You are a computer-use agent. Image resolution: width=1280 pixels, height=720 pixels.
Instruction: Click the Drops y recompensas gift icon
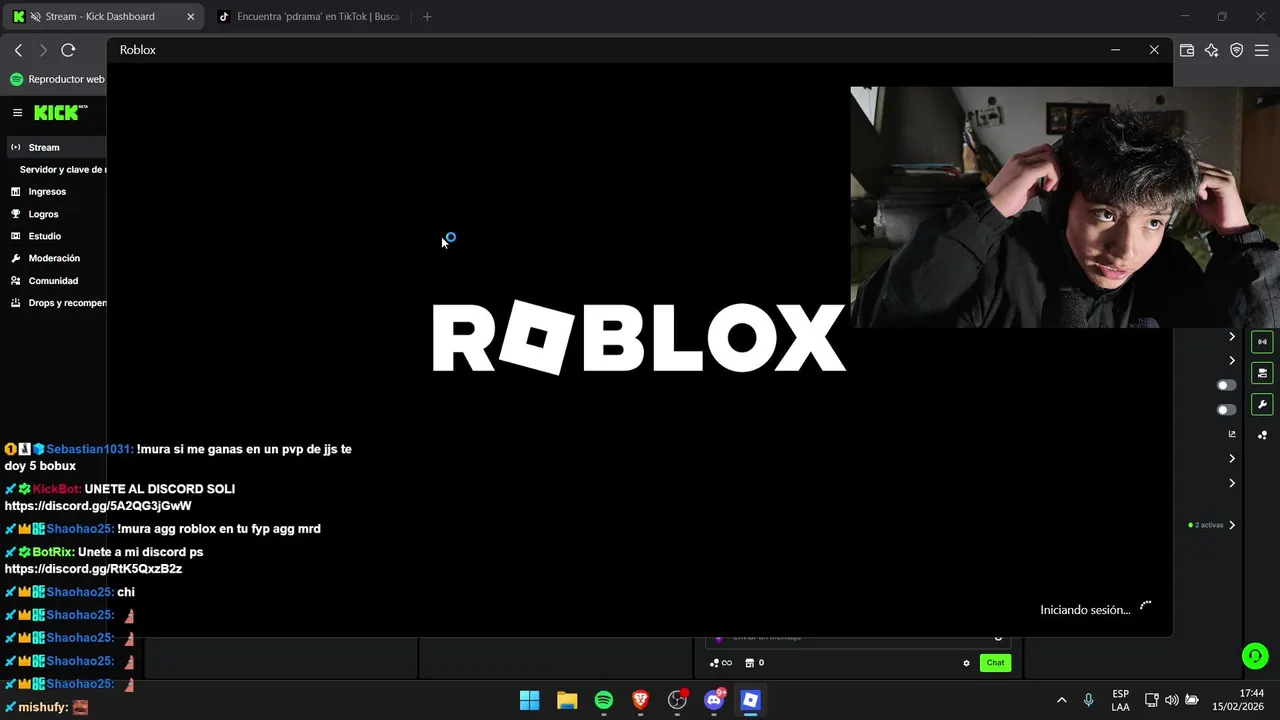[15, 303]
